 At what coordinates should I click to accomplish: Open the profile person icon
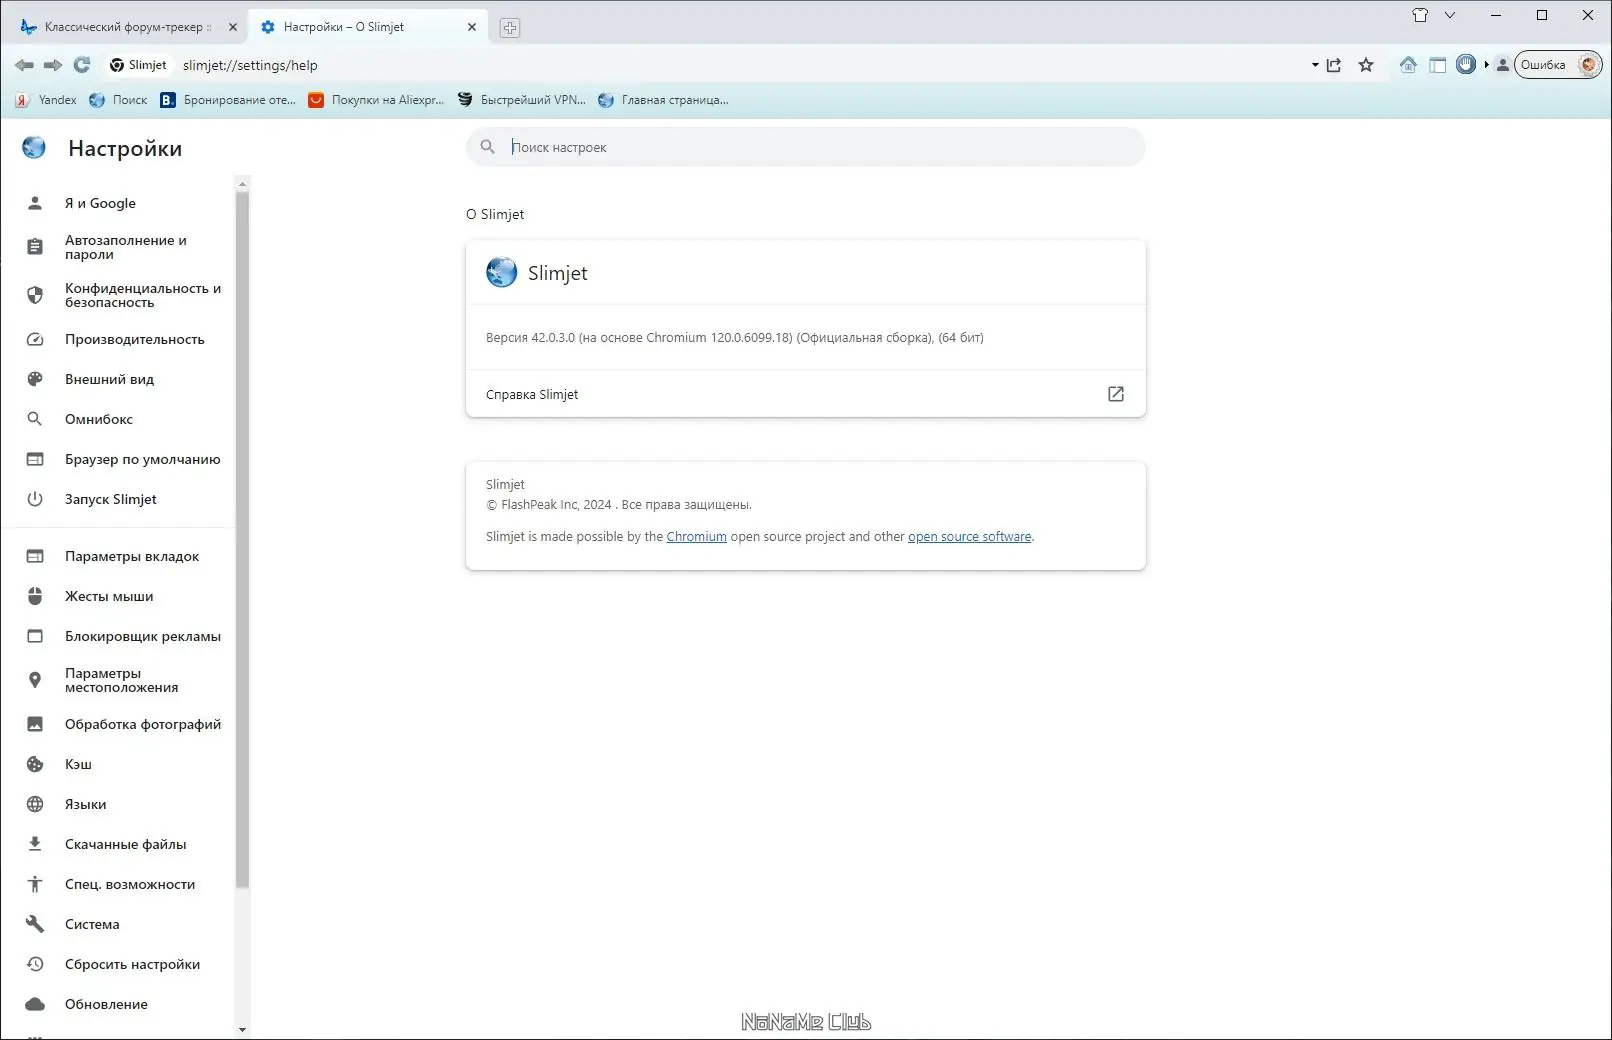1502,65
